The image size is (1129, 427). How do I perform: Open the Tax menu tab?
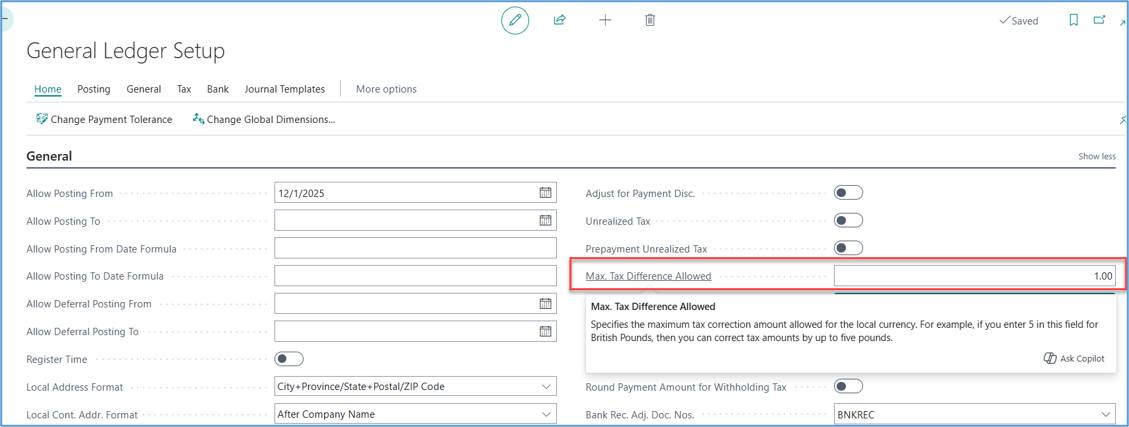[184, 89]
